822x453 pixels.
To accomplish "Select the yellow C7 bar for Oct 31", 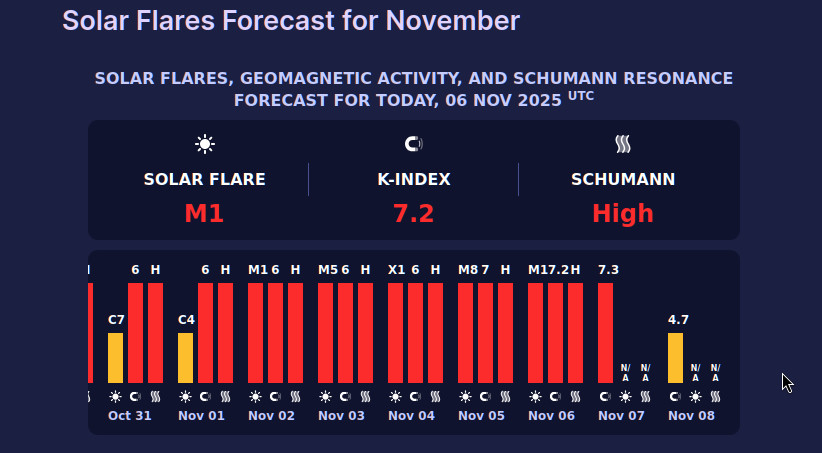I will coord(115,357).
